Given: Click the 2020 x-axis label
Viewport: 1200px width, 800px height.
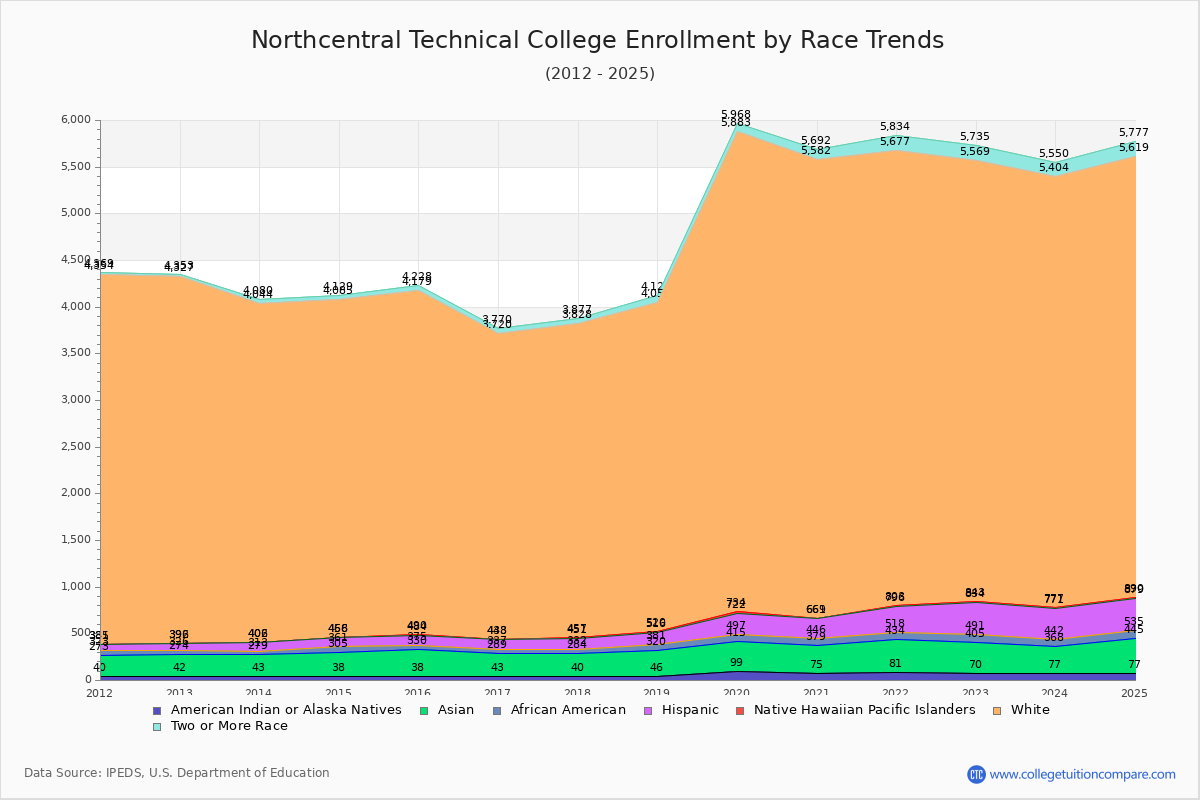Looking at the screenshot, I should click(736, 693).
